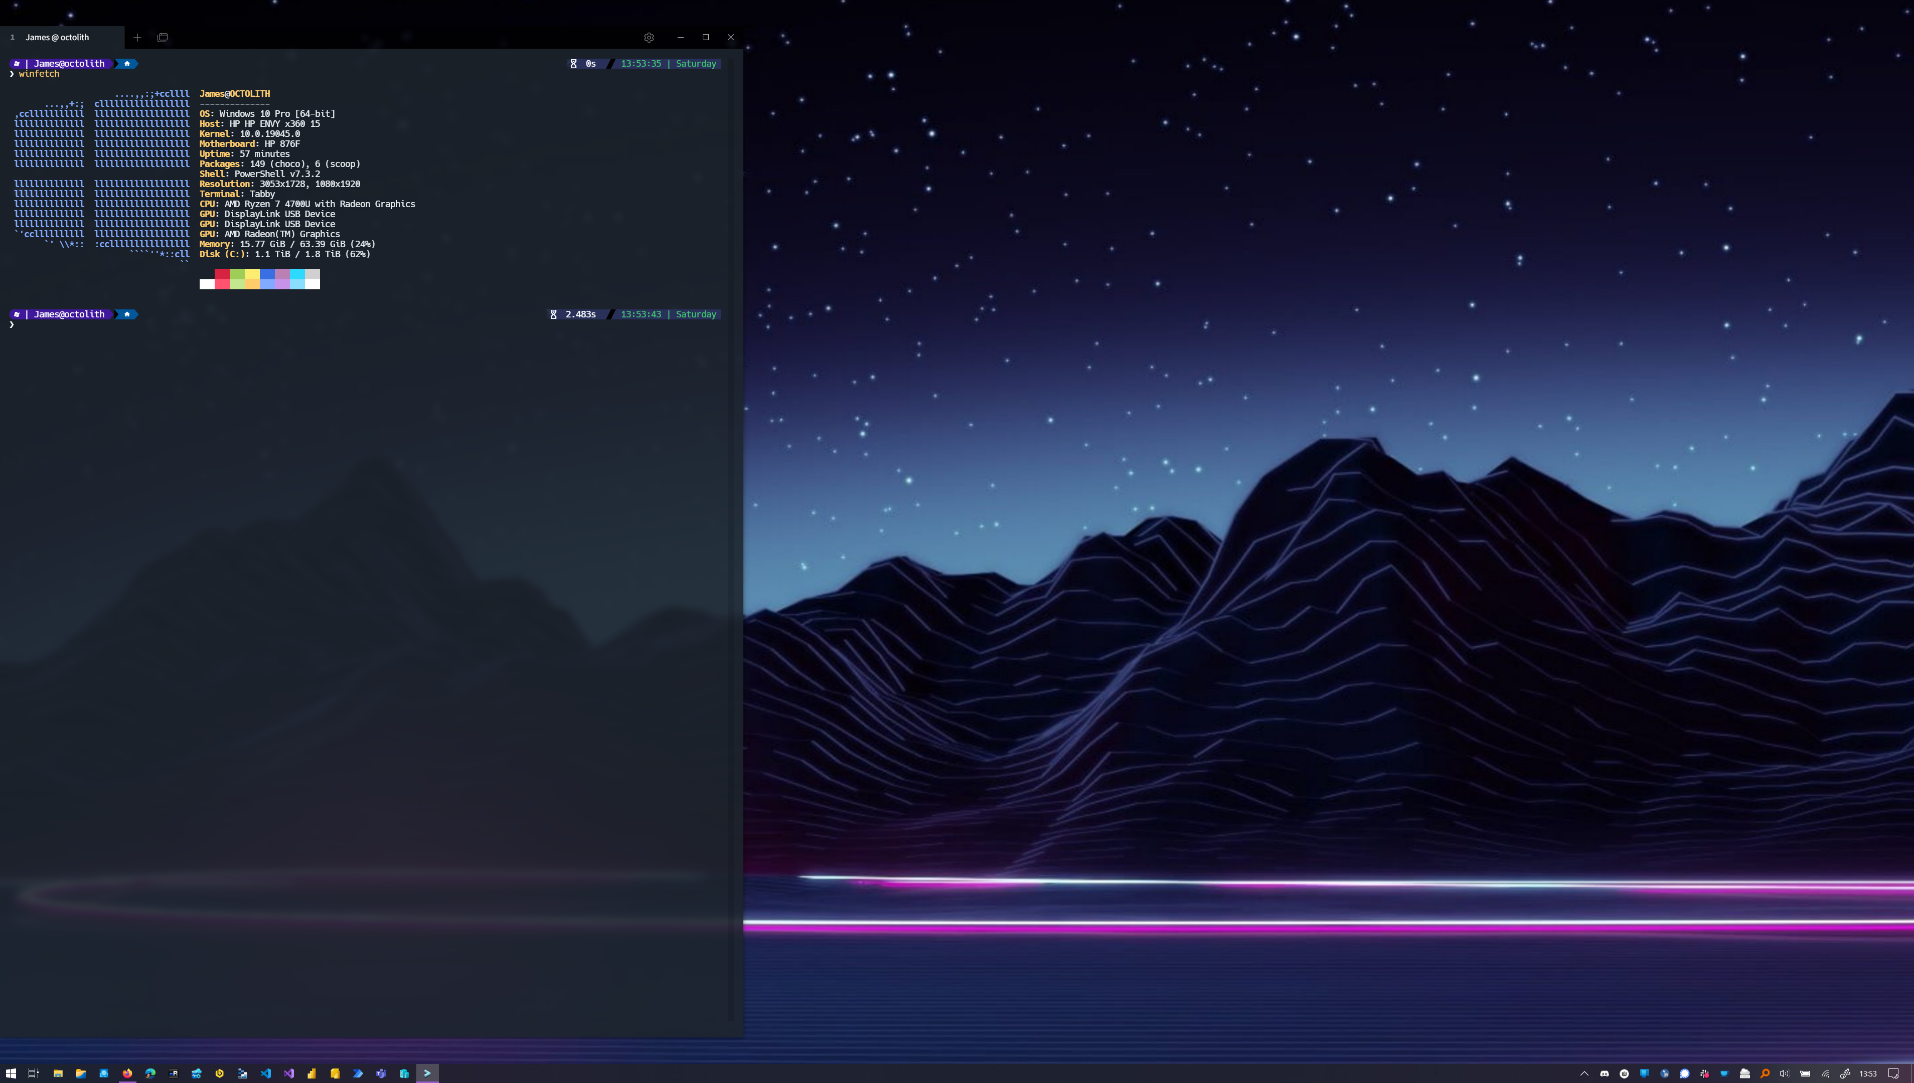Open Task View on the taskbar
The width and height of the screenshot is (1914, 1083).
click(x=33, y=1073)
